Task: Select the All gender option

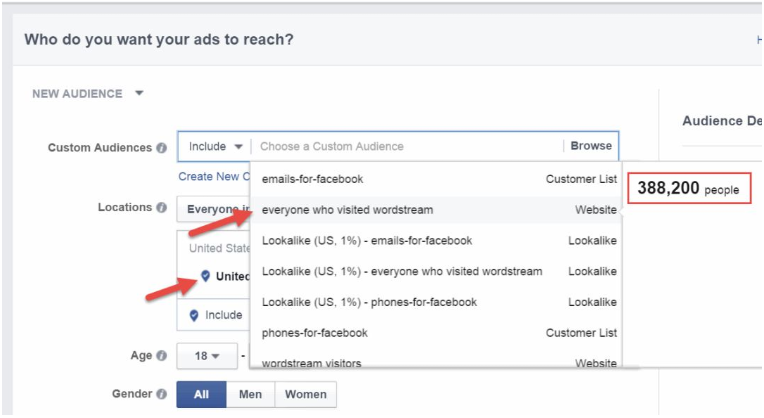Action: (201, 394)
